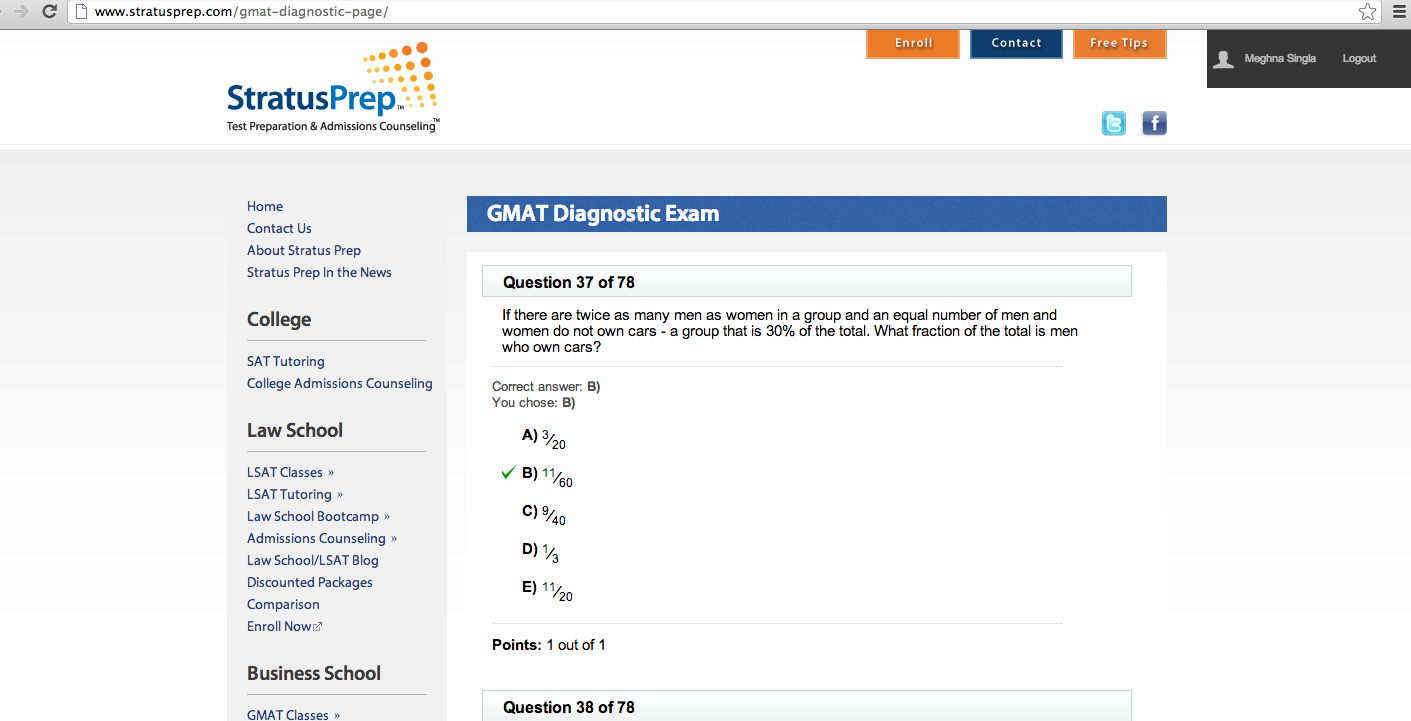Image resolution: width=1411 pixels, height=721 pixels.
Task: Click the forward navigation arrow
Action: tap(20, 12)
